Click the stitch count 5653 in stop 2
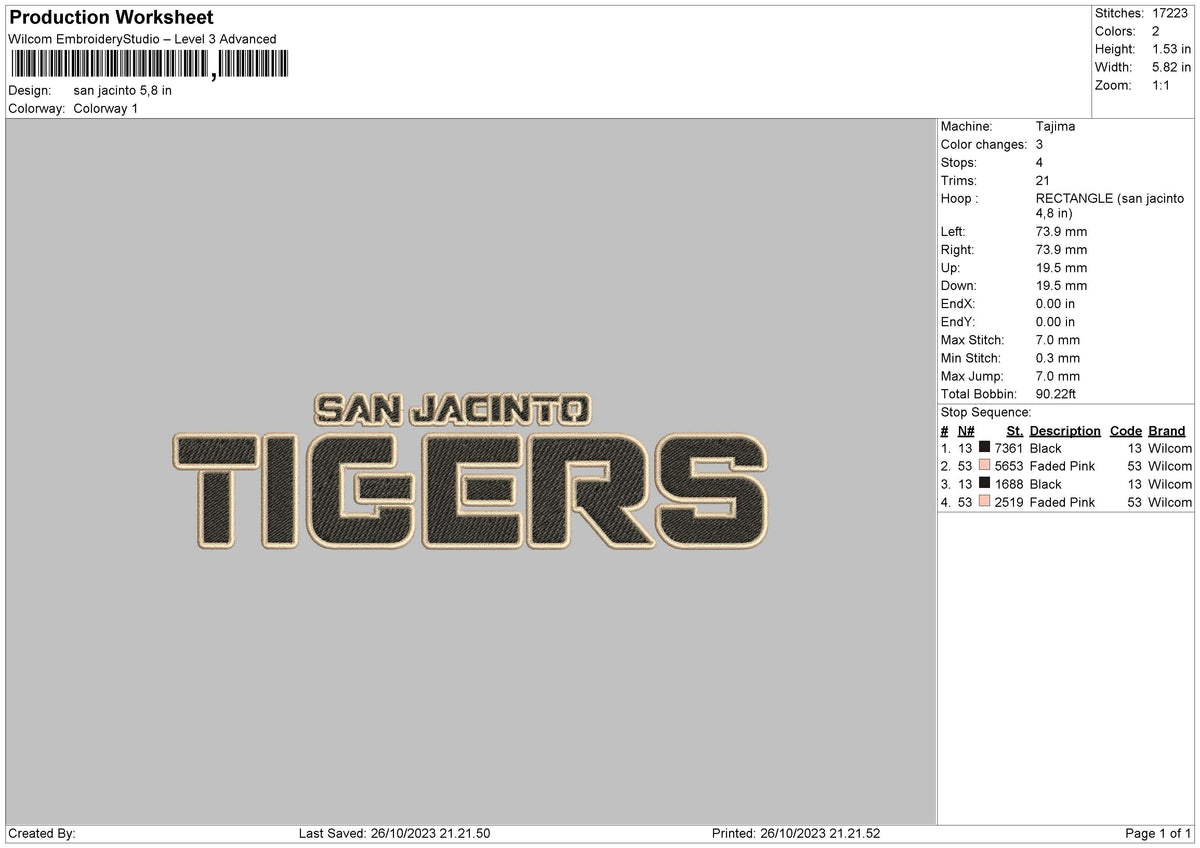Viewport: 1200px width, 848px height. click(1009, 466)
